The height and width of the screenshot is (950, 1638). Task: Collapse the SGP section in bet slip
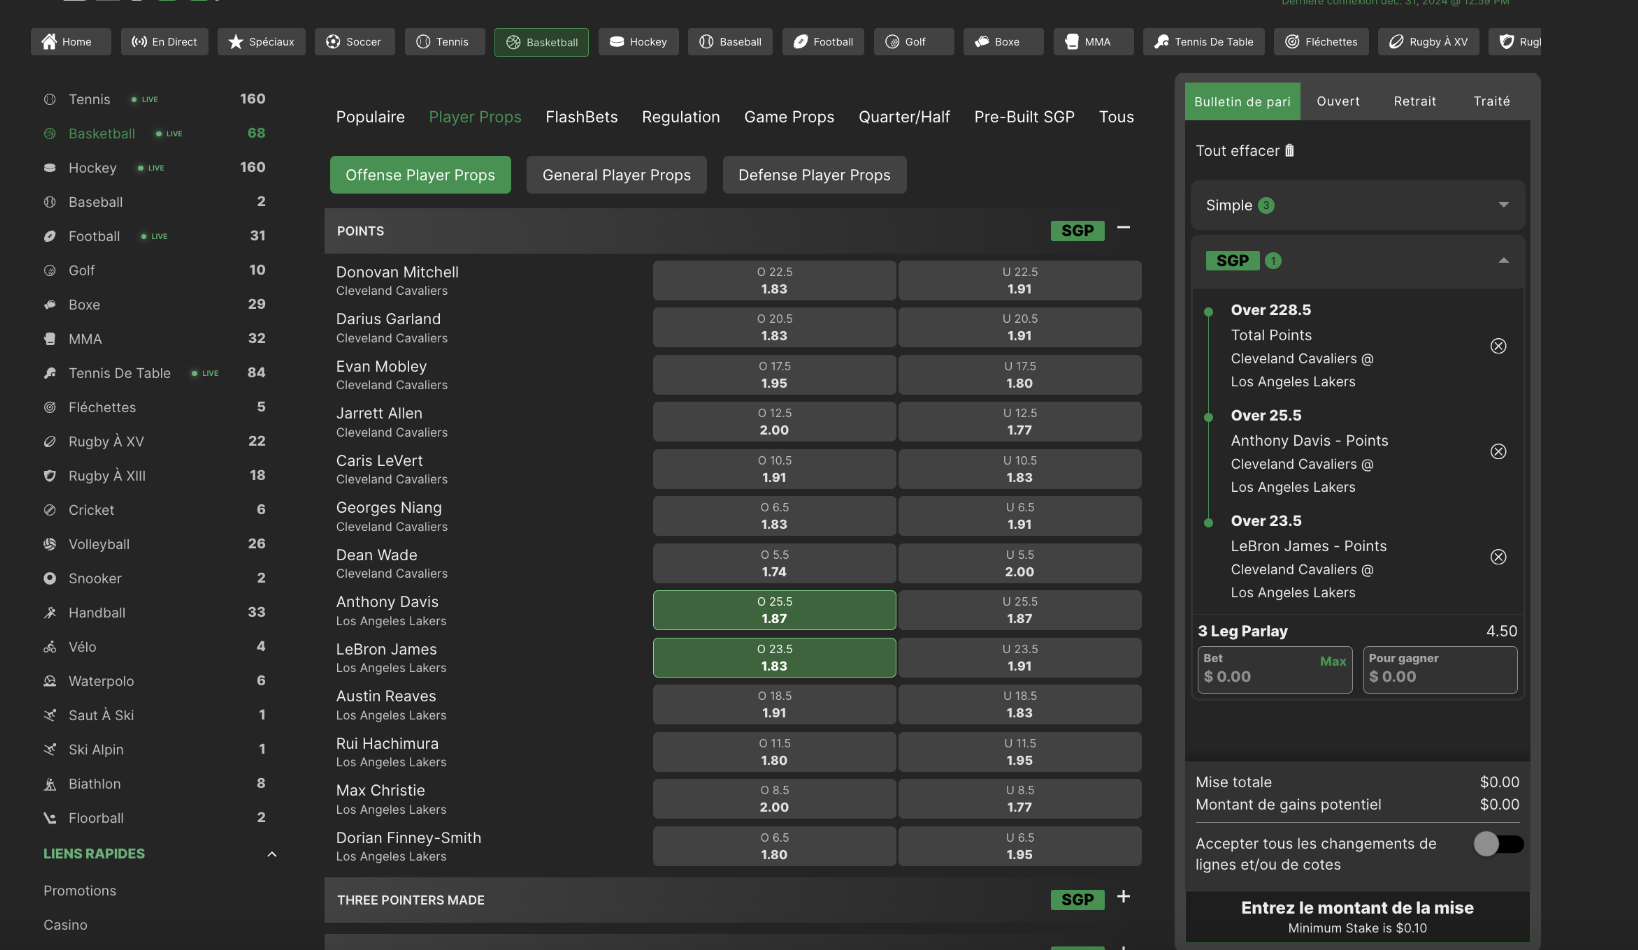pyautogui.click(x=1503, y=261)
